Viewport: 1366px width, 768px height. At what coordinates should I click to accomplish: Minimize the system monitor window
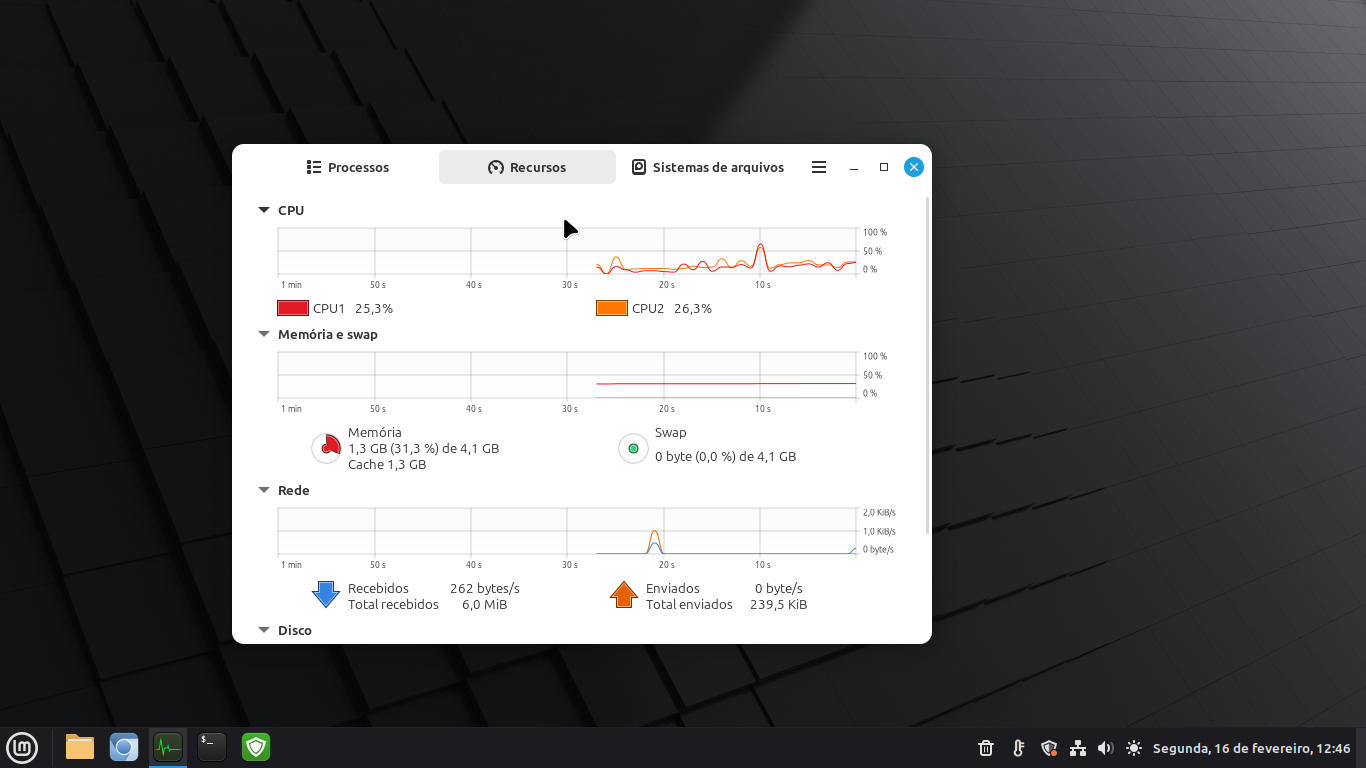(854, 167)
